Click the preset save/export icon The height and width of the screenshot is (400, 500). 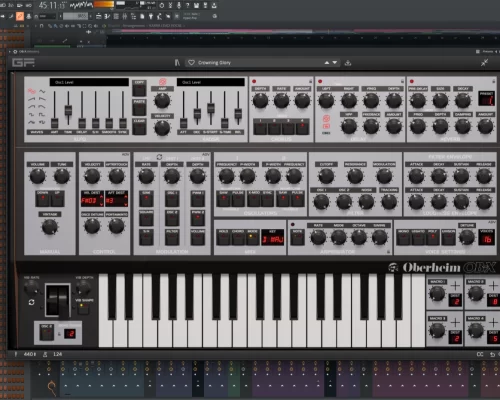tap(348, 63)
